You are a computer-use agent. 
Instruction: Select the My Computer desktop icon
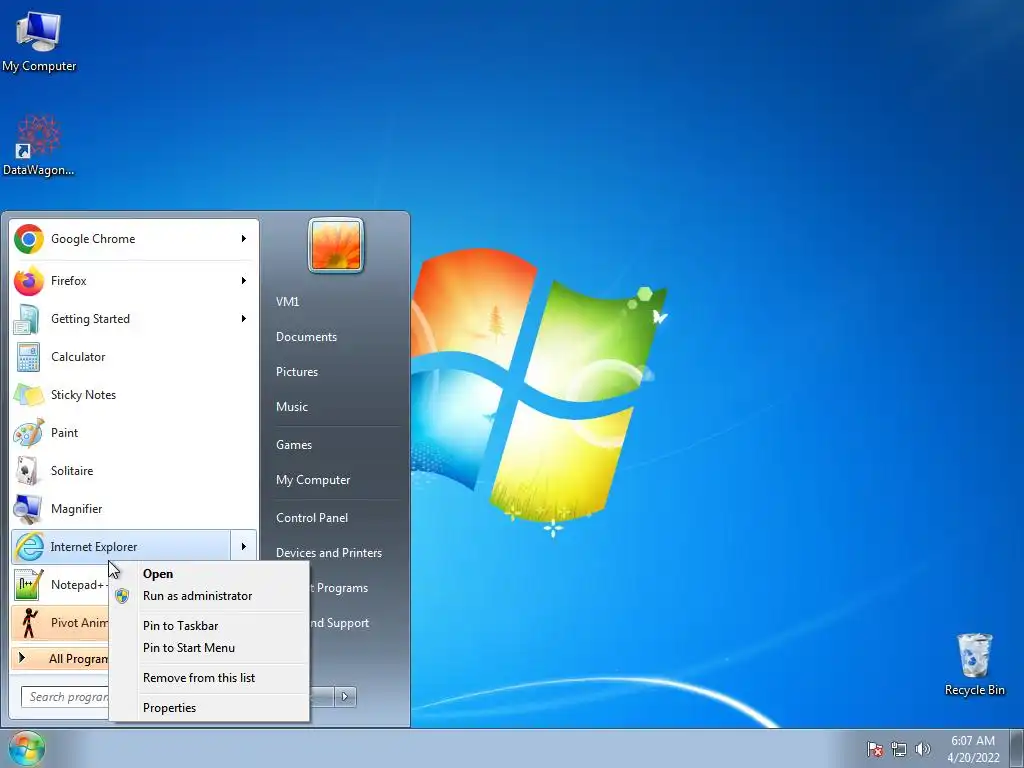tap(39, 41)
